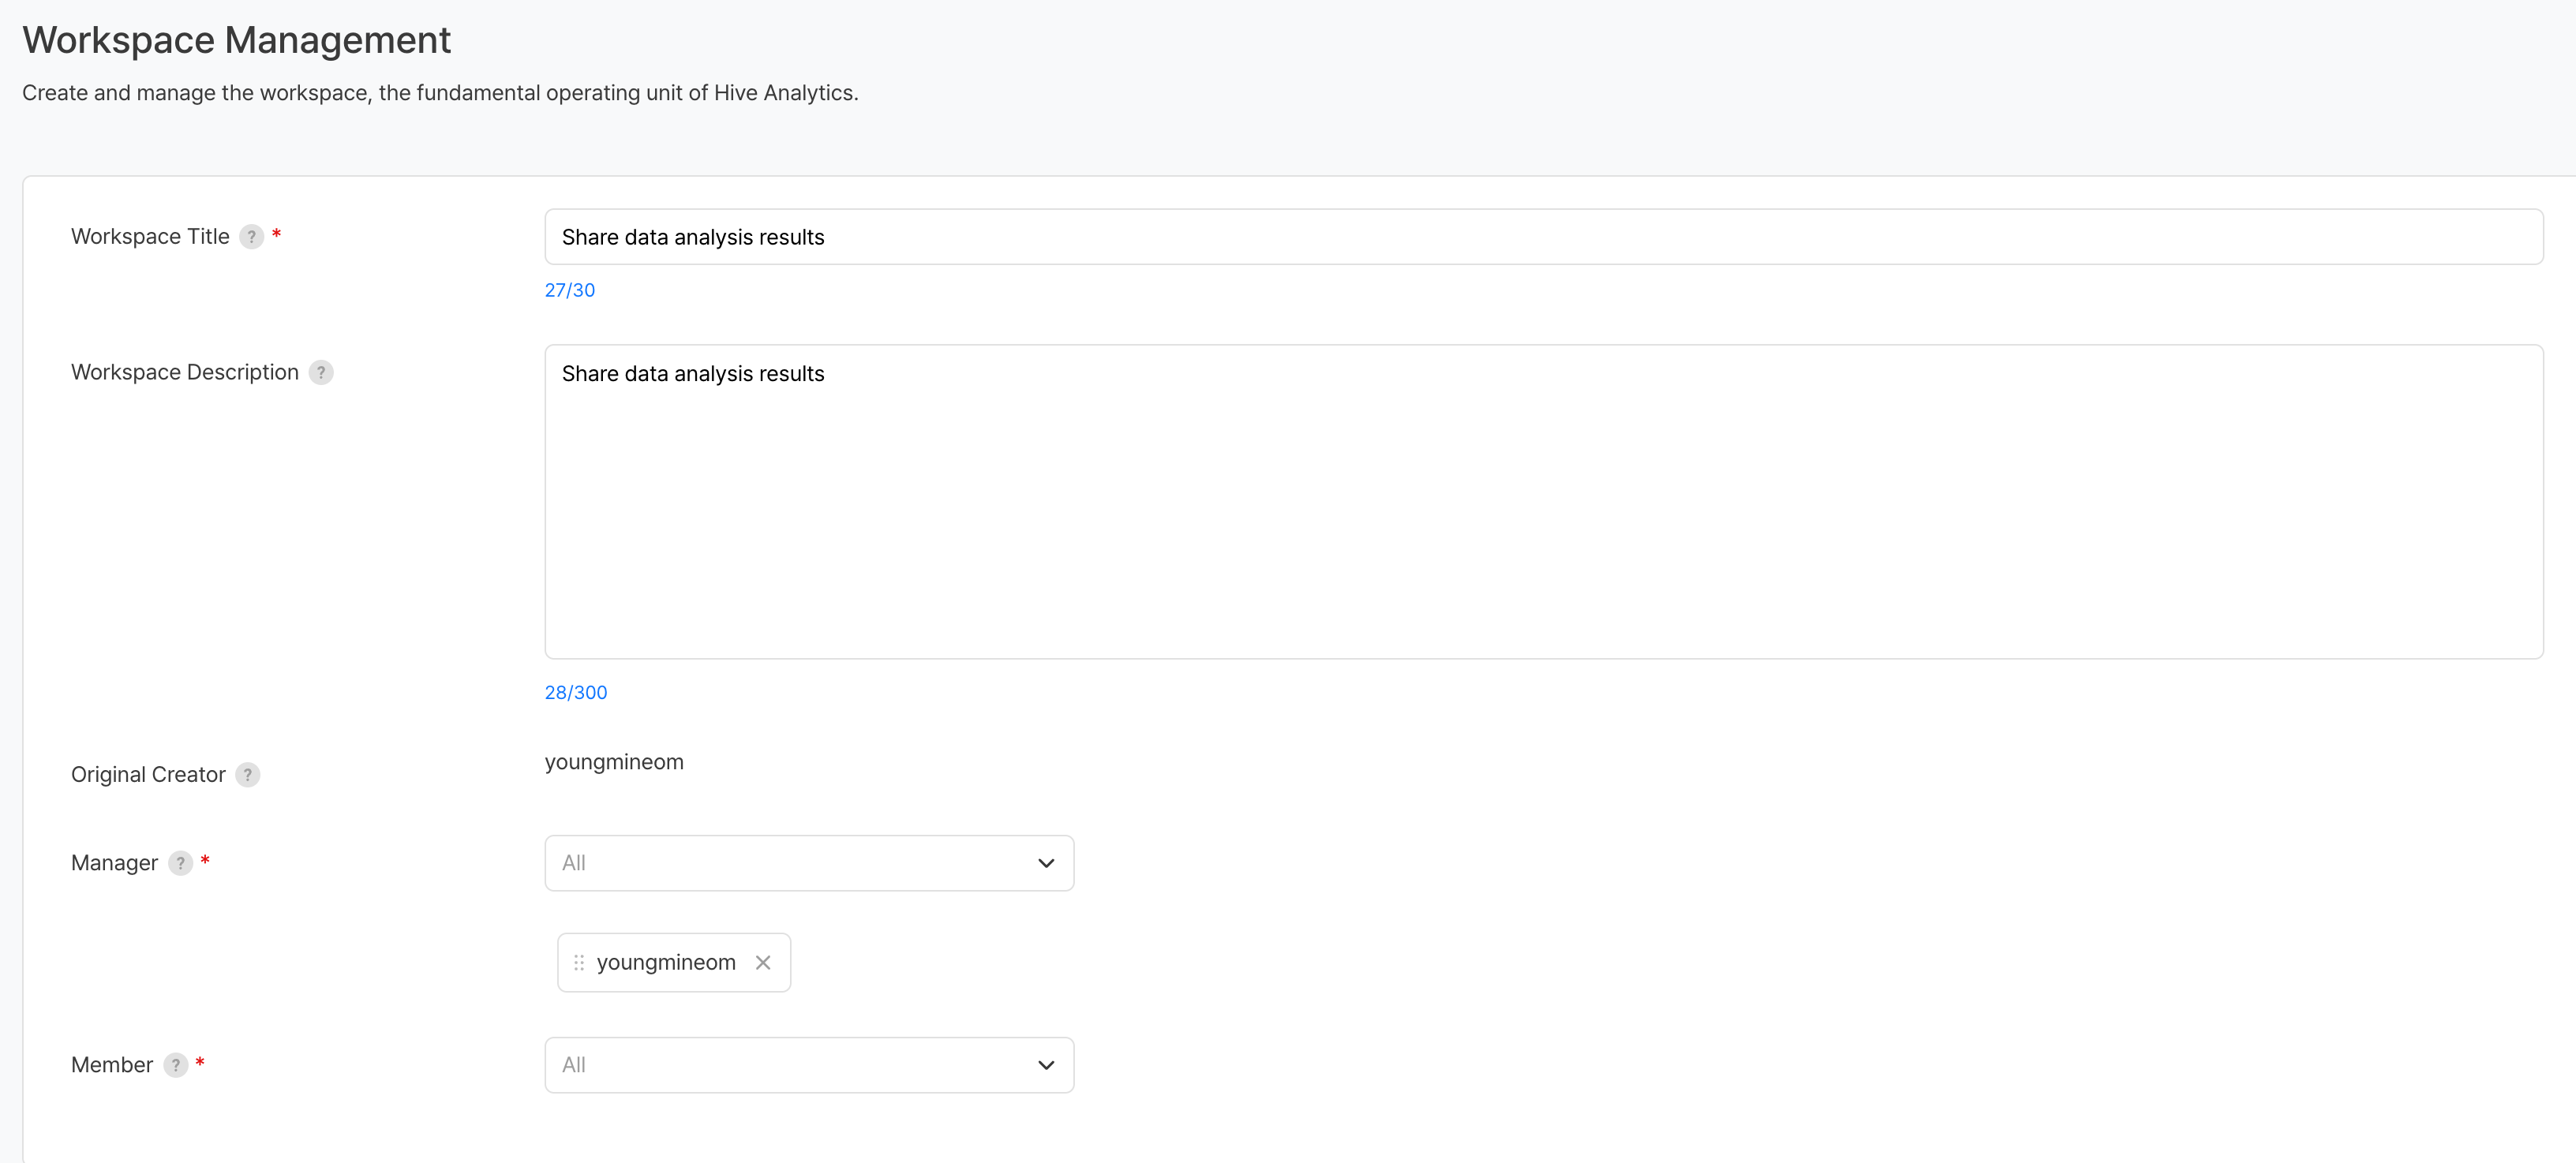Image resolution: width=2576 pixels, height=1163 pixels.
Task: Click the Original Creator help icon
Action: [248, 775]
